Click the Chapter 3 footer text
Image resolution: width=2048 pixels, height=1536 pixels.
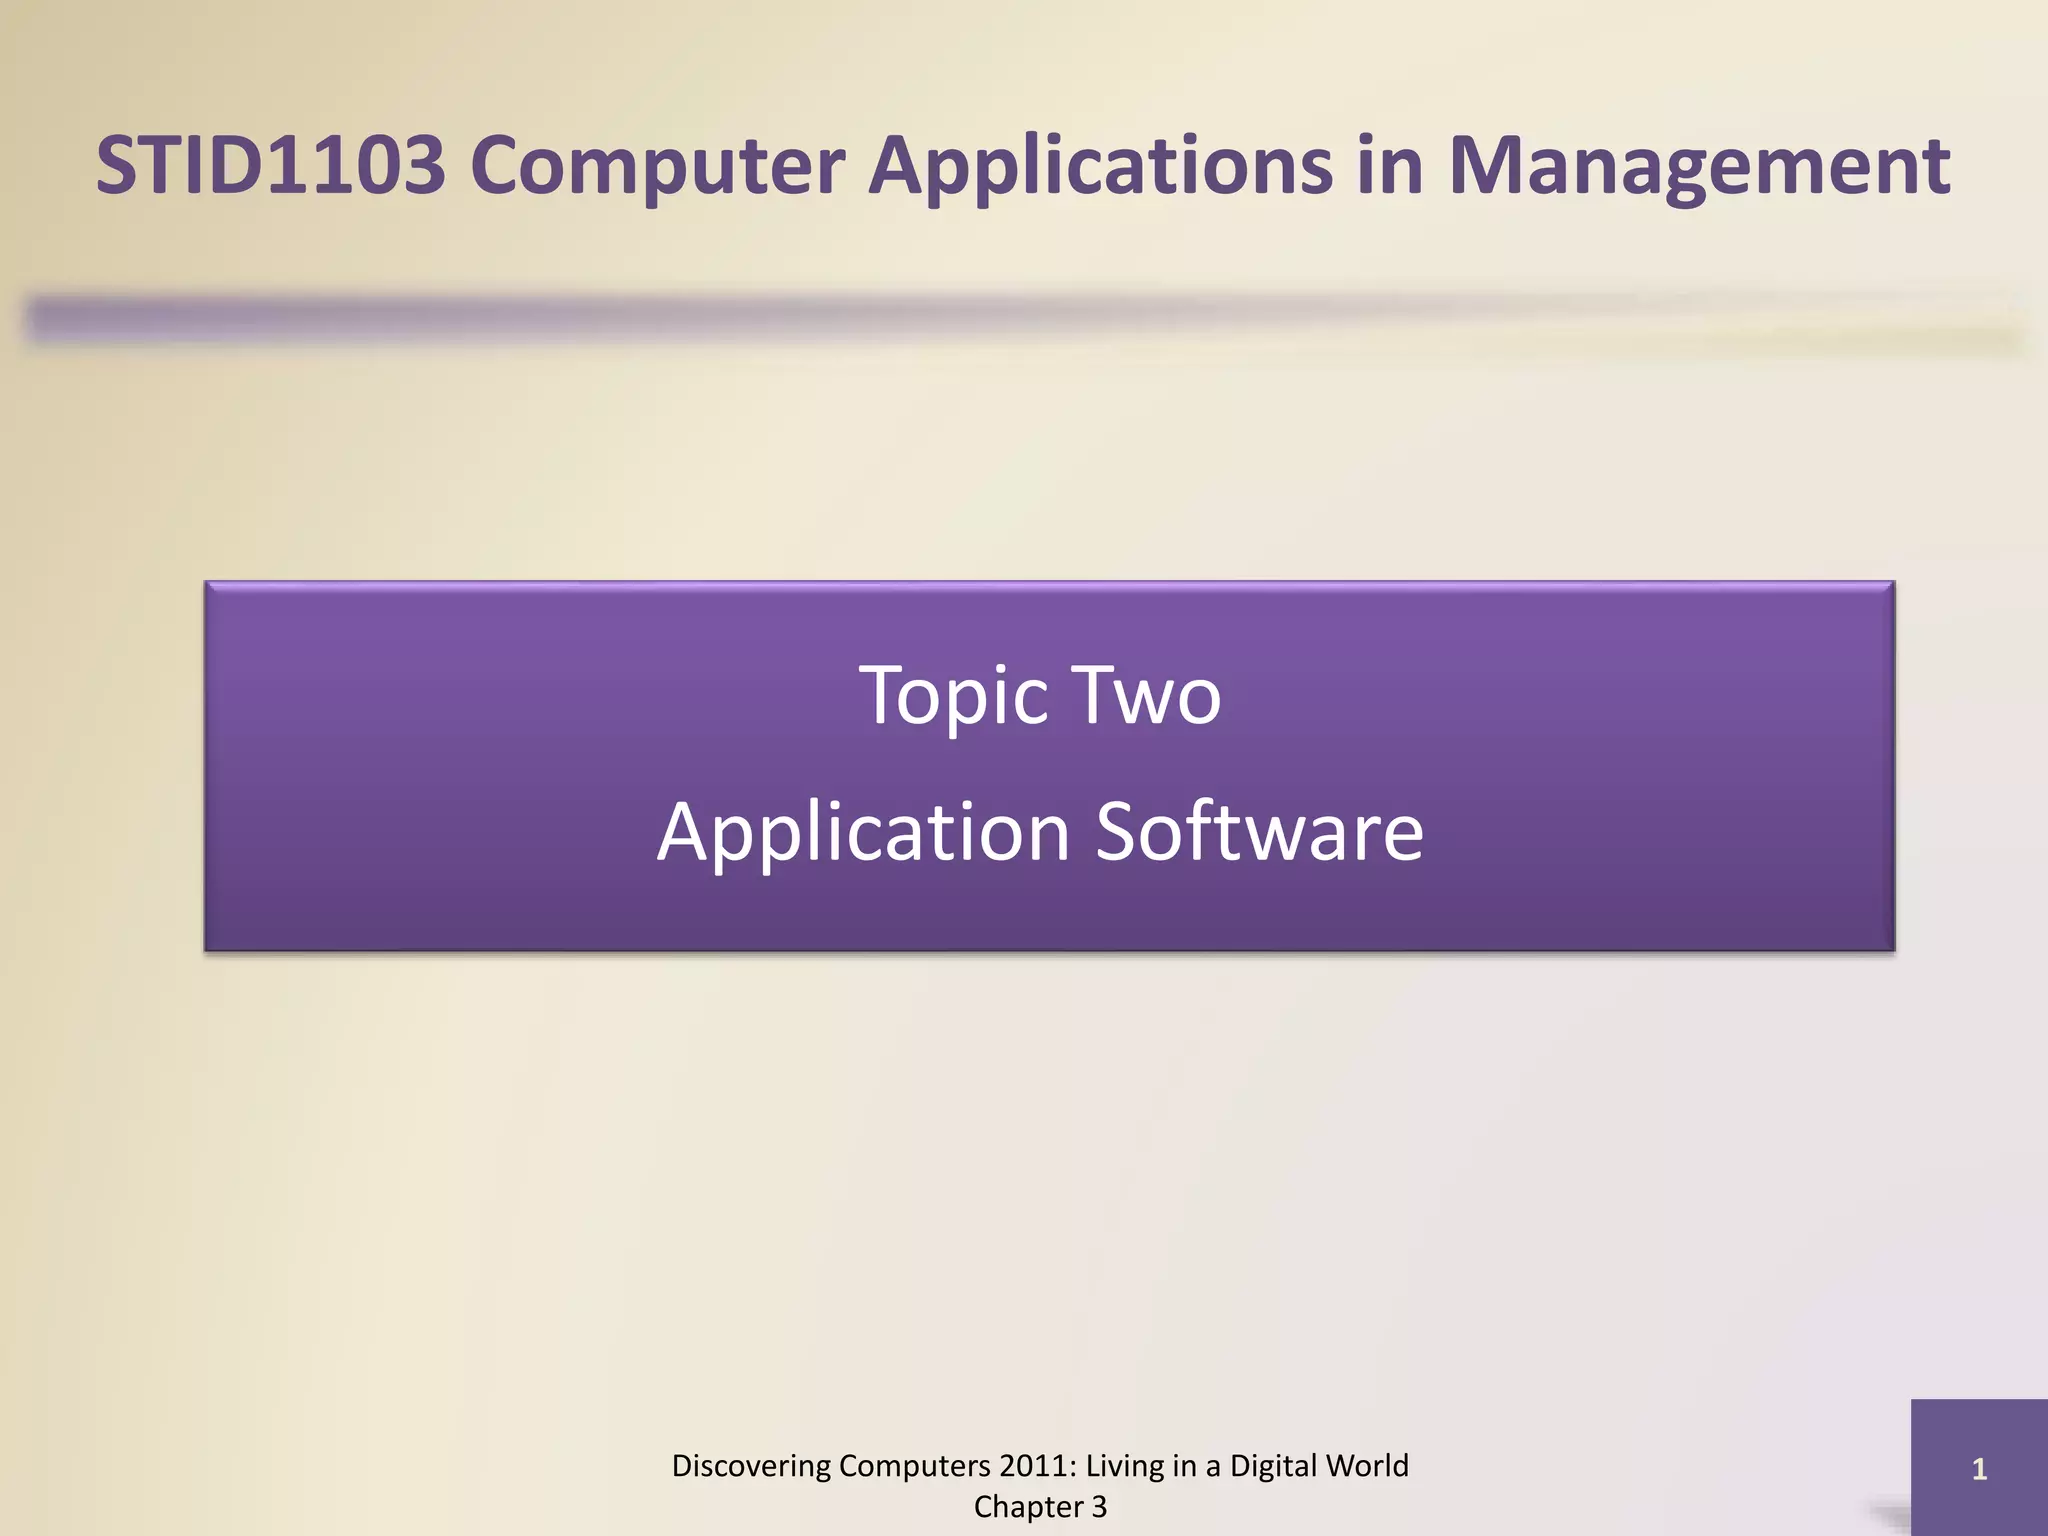pos(1040,1507)
